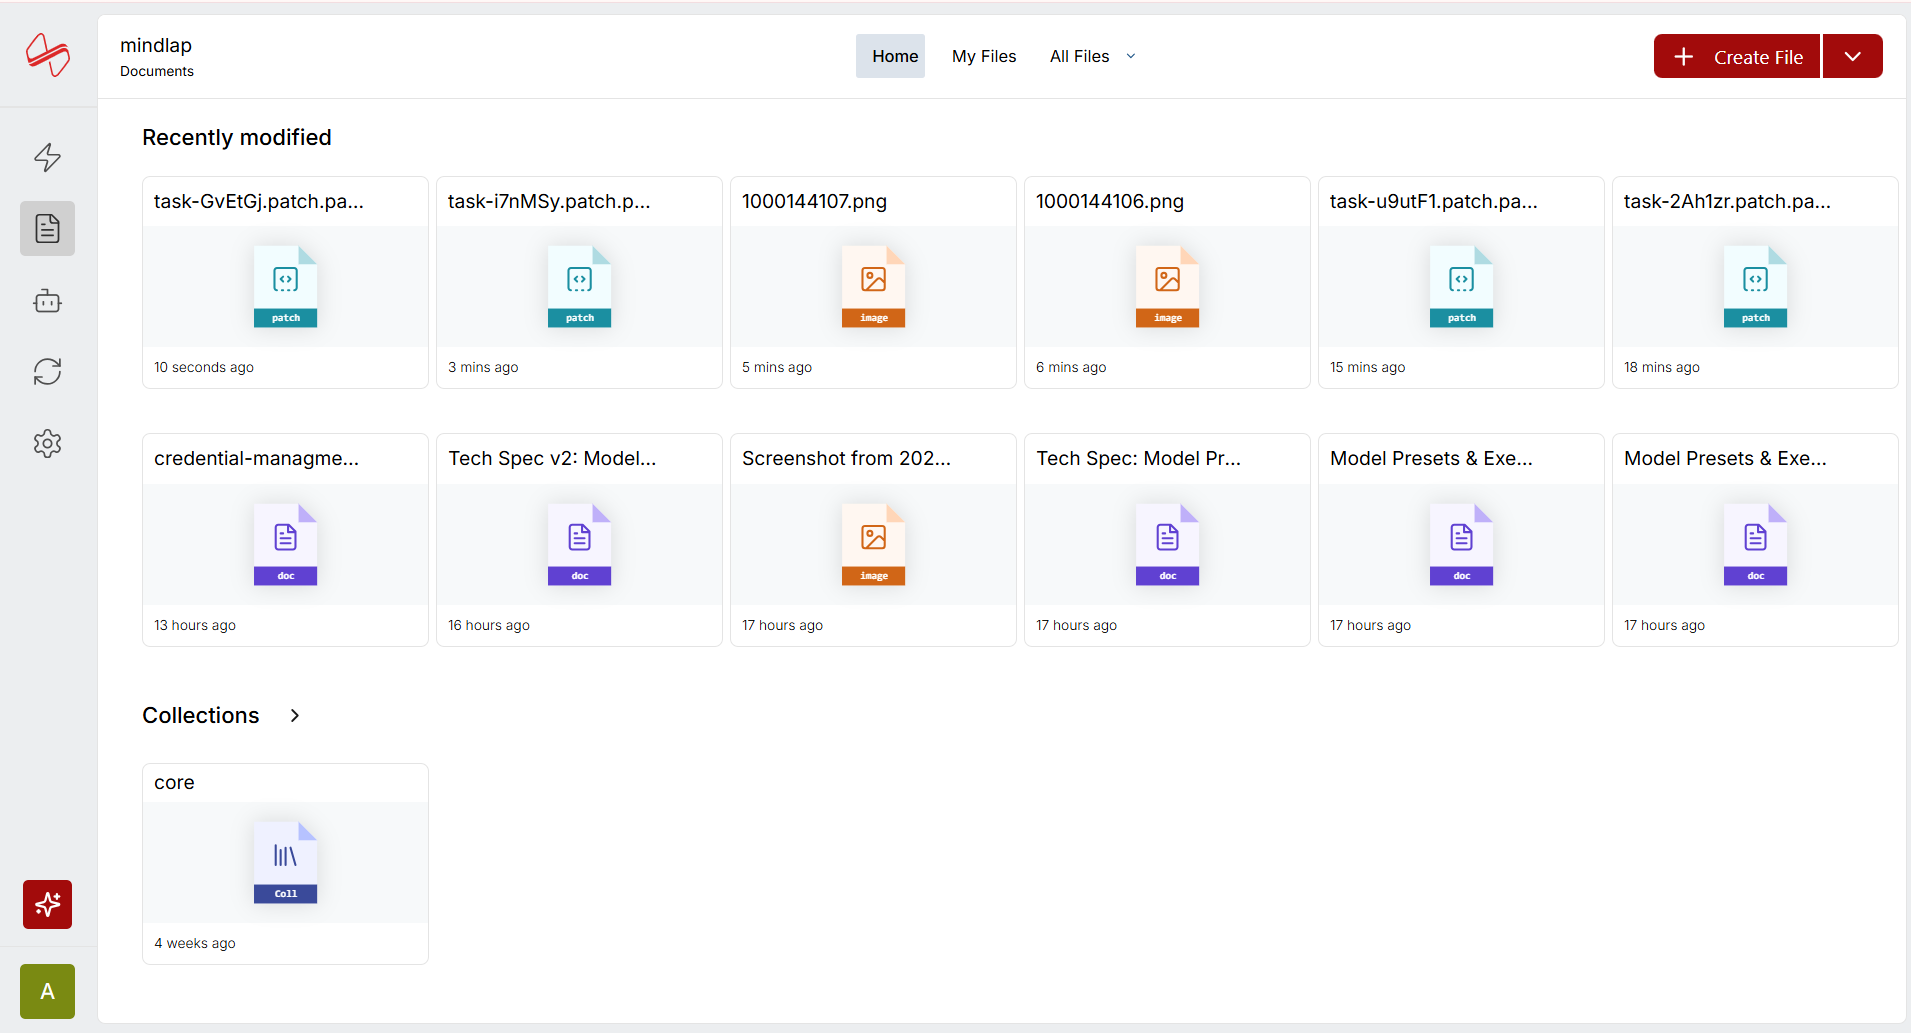Open task-GvEtGj.patch.pa... file title

coord(259,201)
